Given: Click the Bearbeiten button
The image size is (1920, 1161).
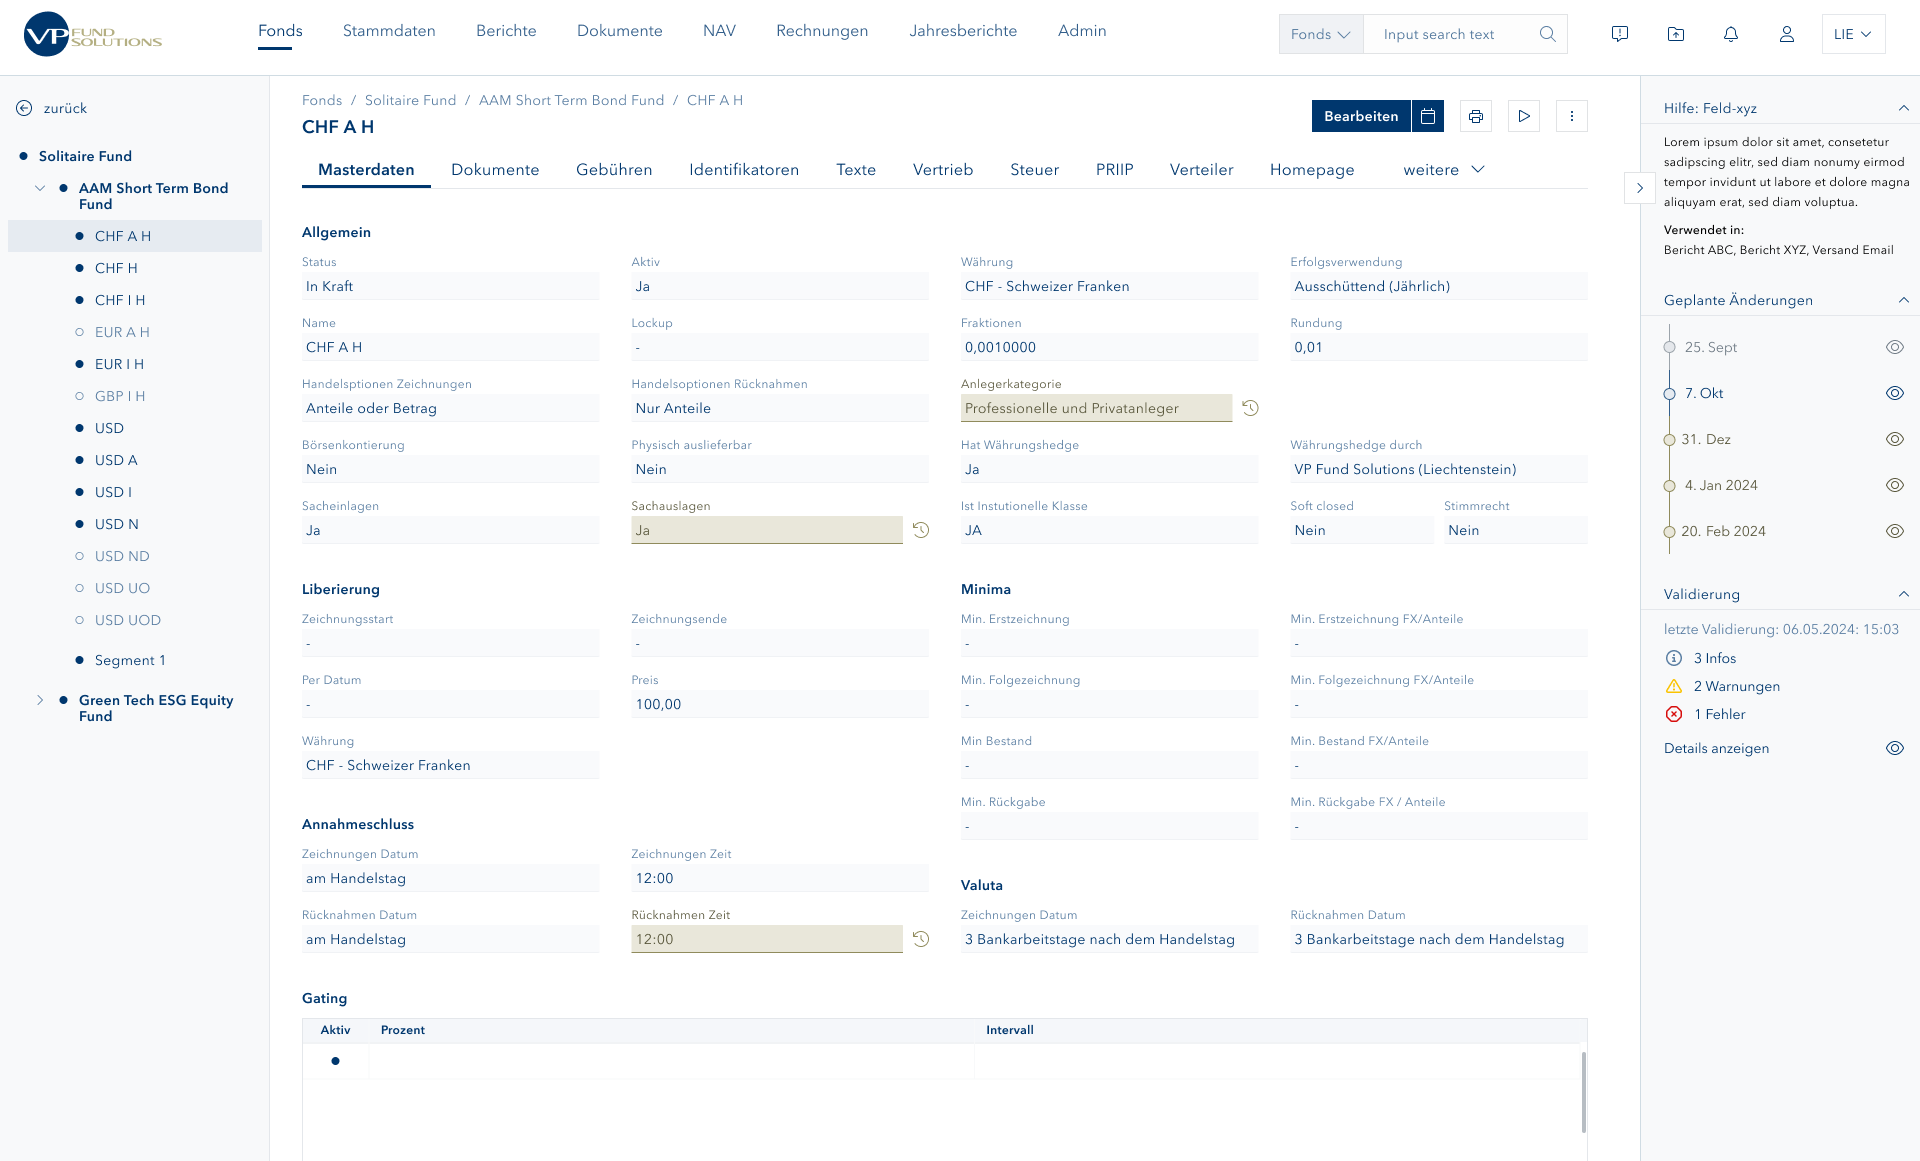Looking at the screenshot, I should point(1360,116).
